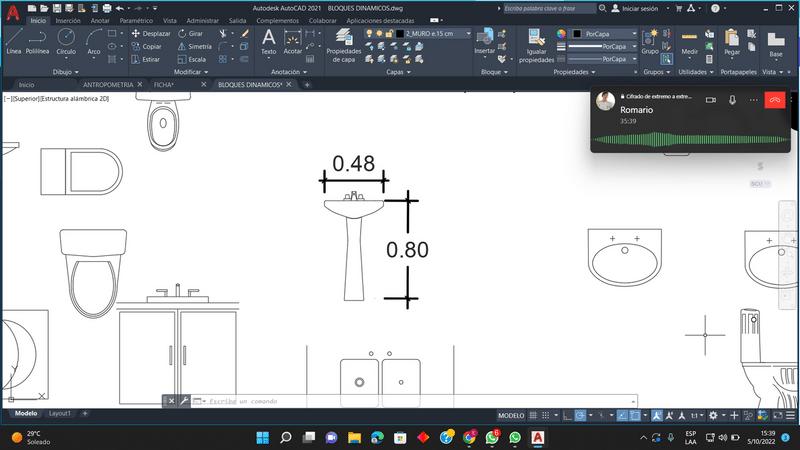Toggle snap mode in status bar
Viewport: 800px width, 450px height.
click(545, 415)
